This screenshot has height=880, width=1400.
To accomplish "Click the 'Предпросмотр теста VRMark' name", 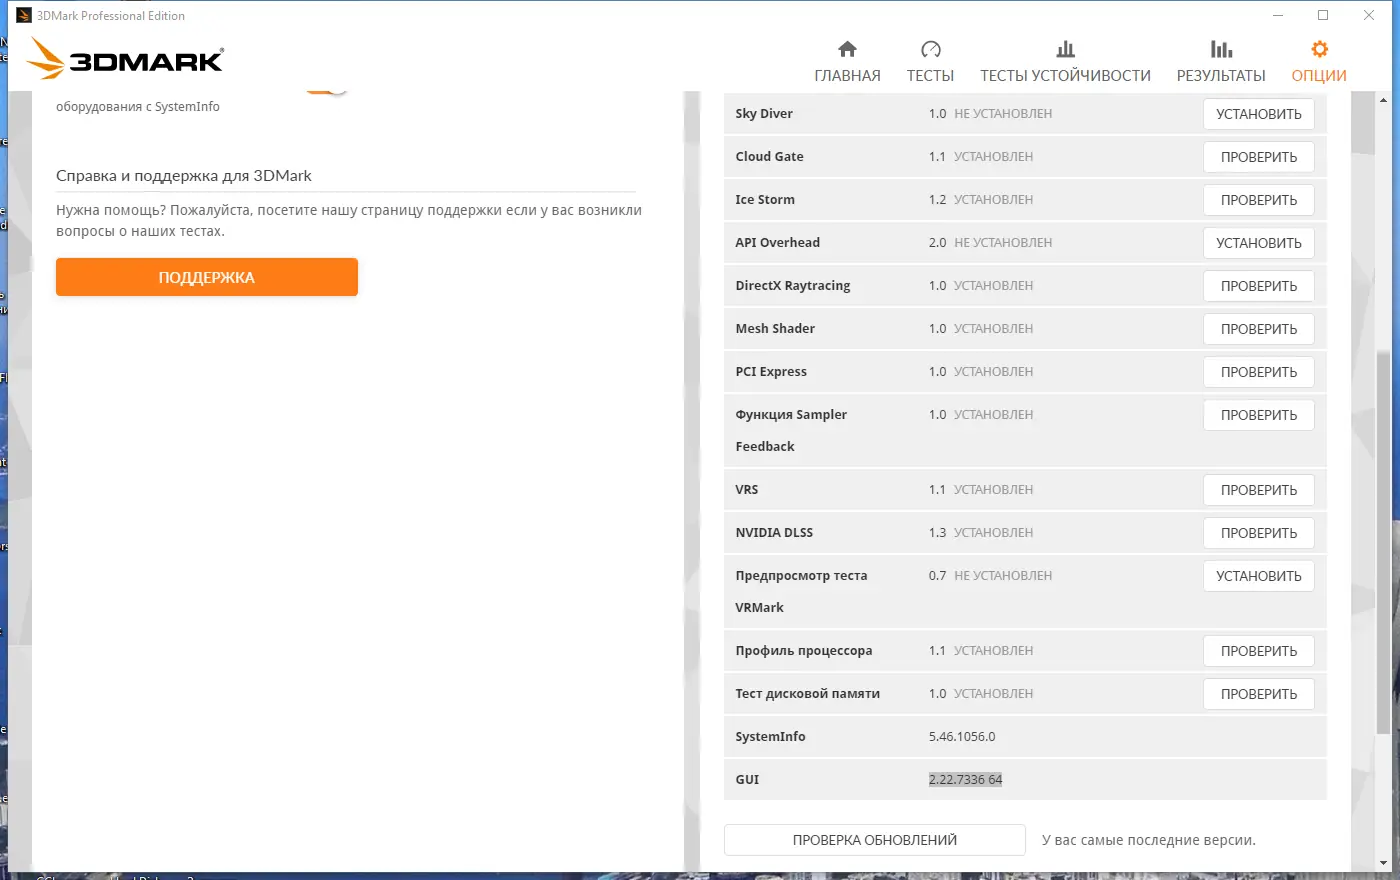I will coord(801,592).
